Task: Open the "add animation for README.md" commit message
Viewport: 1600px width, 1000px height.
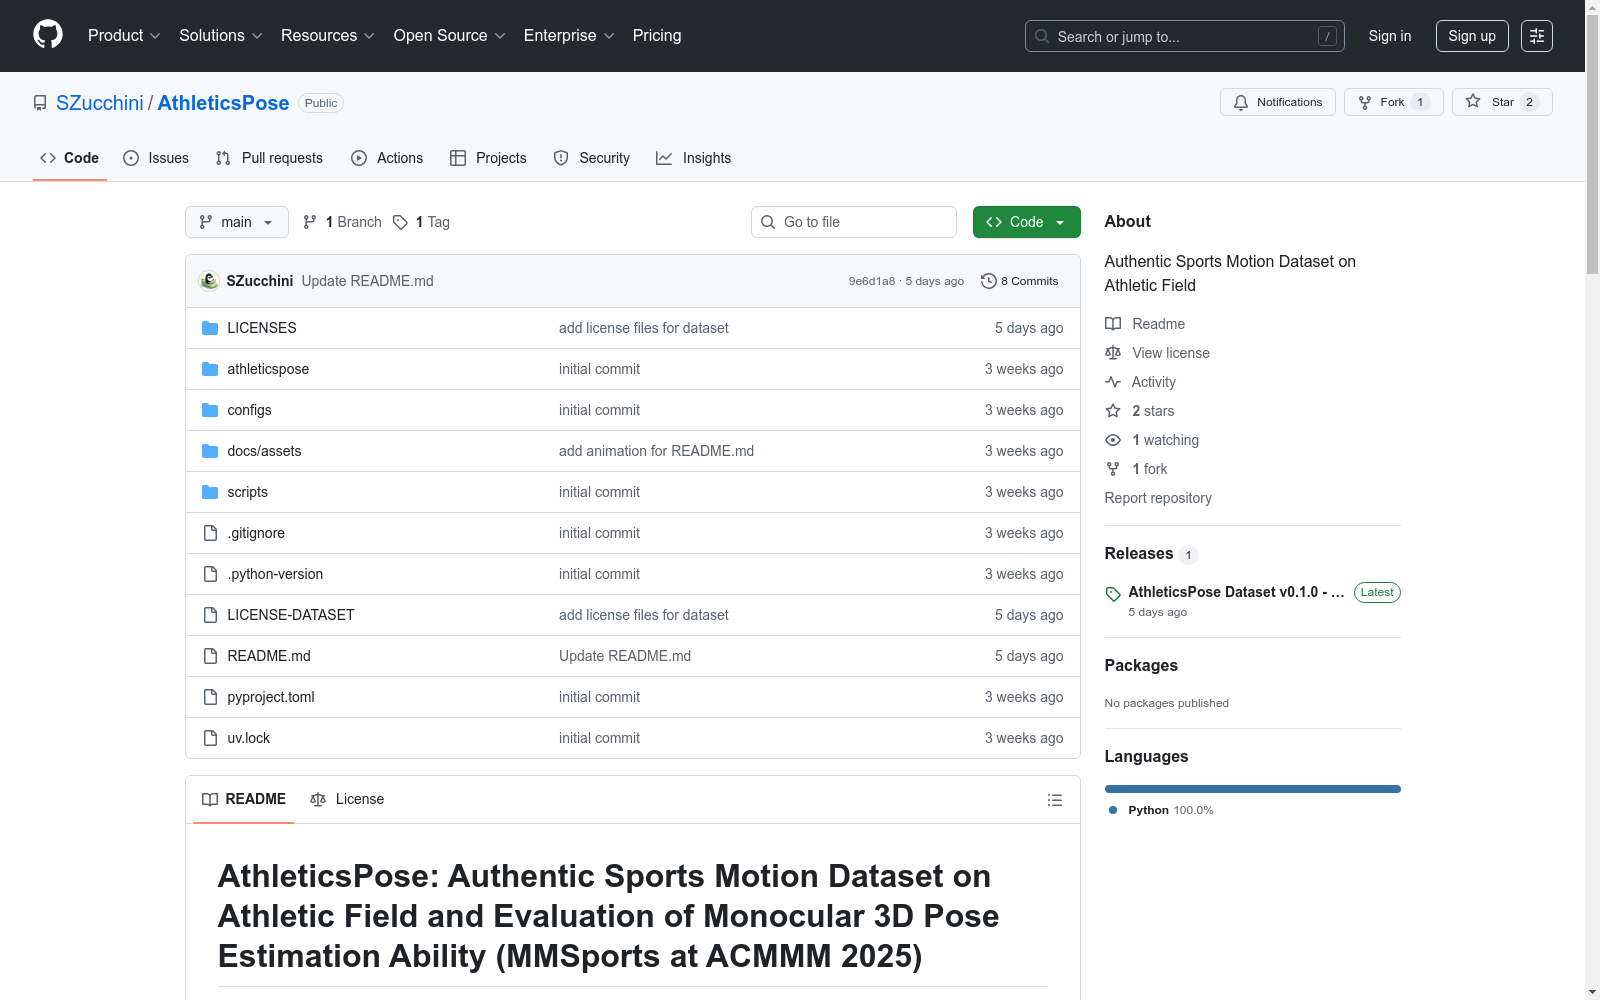Action: coord(656,451)
